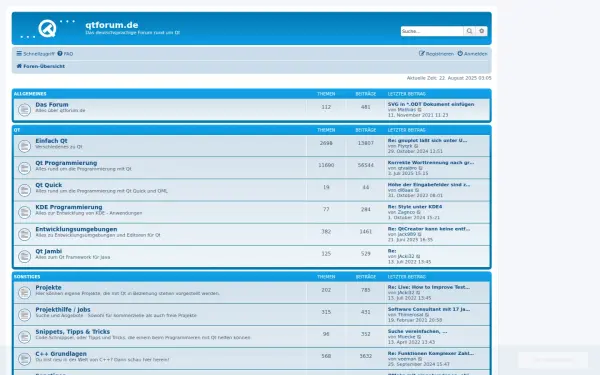The height and width of the screenshot is (375, 600).
Task: Open last post 'Suche vereinfachen, ...'
Action: point(417,331)
